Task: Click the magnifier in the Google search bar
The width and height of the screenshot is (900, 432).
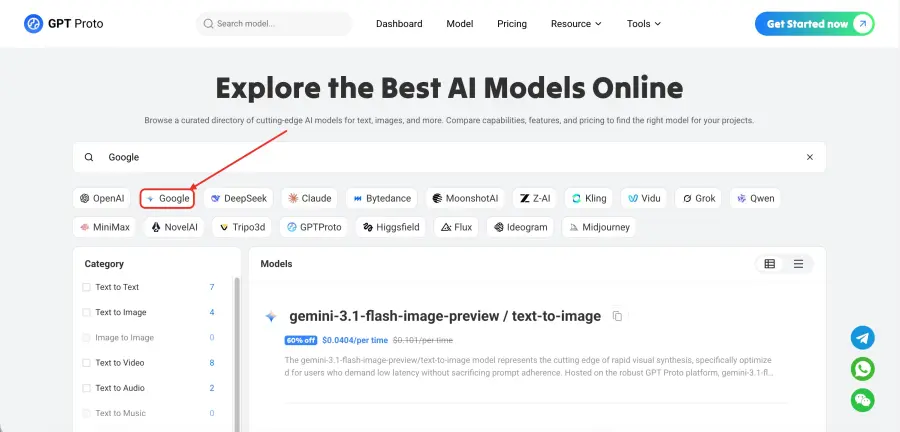Action: [x=89, y=157]
